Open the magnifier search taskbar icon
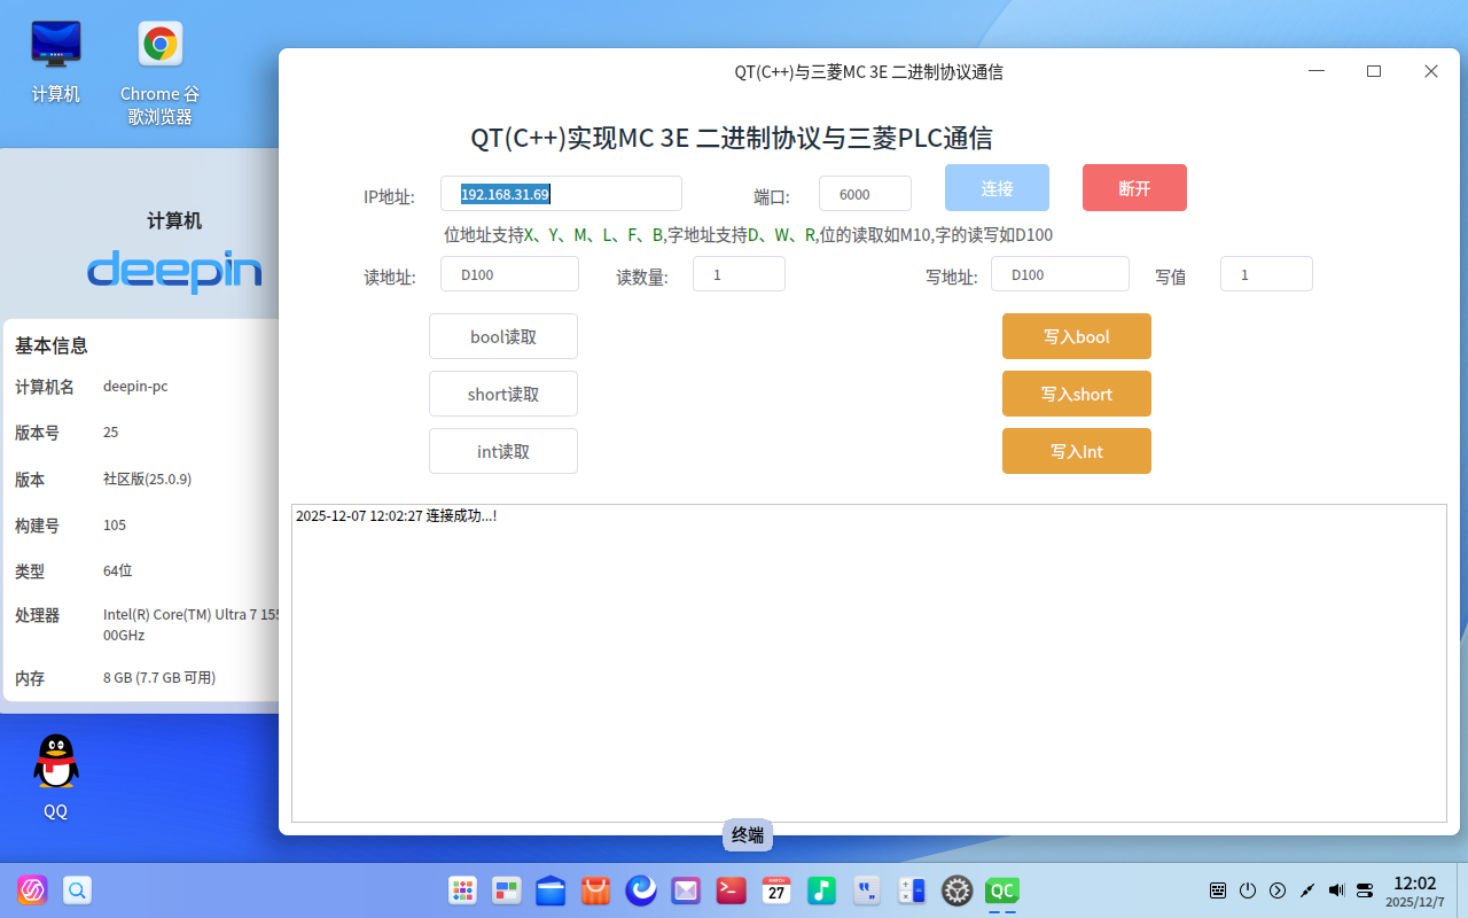Viewport: 1468px width, 918px height. click(x=77, y=890)
